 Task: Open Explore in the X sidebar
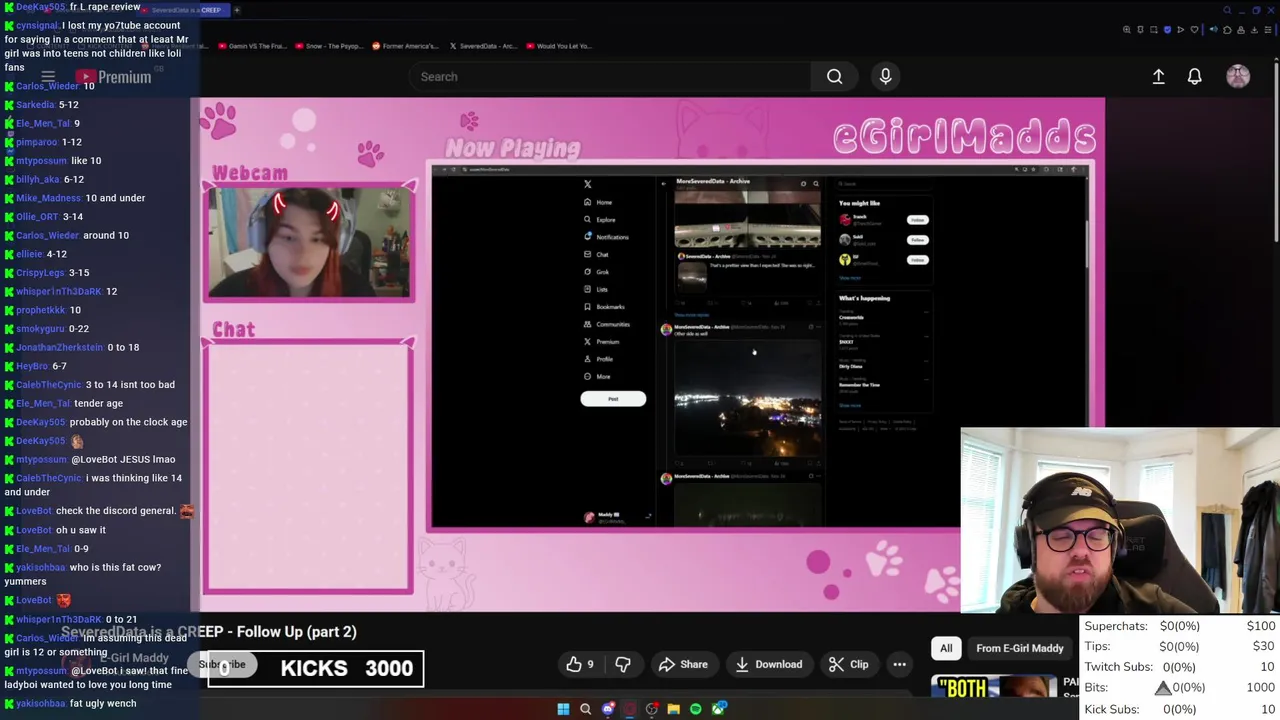(599, 219)
